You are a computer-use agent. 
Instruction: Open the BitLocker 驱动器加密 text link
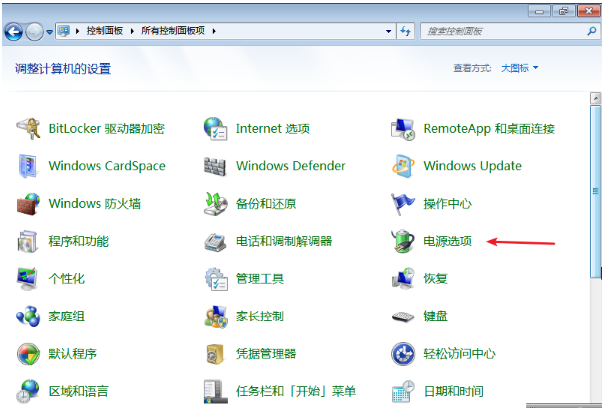(x=107, y=129)
